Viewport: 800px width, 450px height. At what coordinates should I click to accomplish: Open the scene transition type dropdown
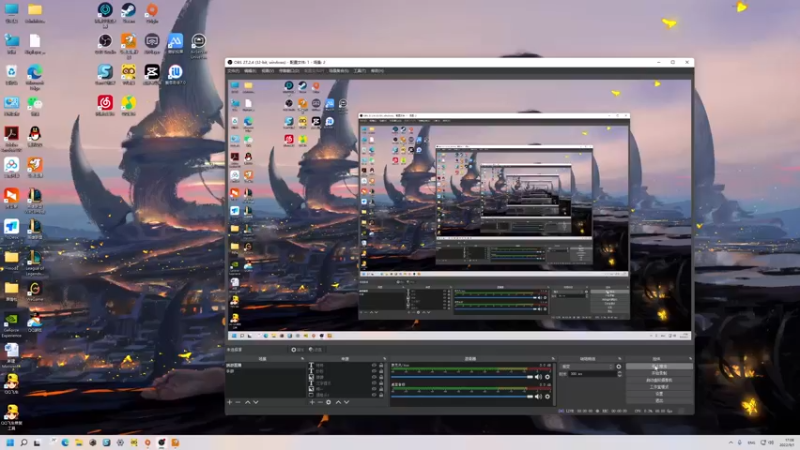(587, 366)
